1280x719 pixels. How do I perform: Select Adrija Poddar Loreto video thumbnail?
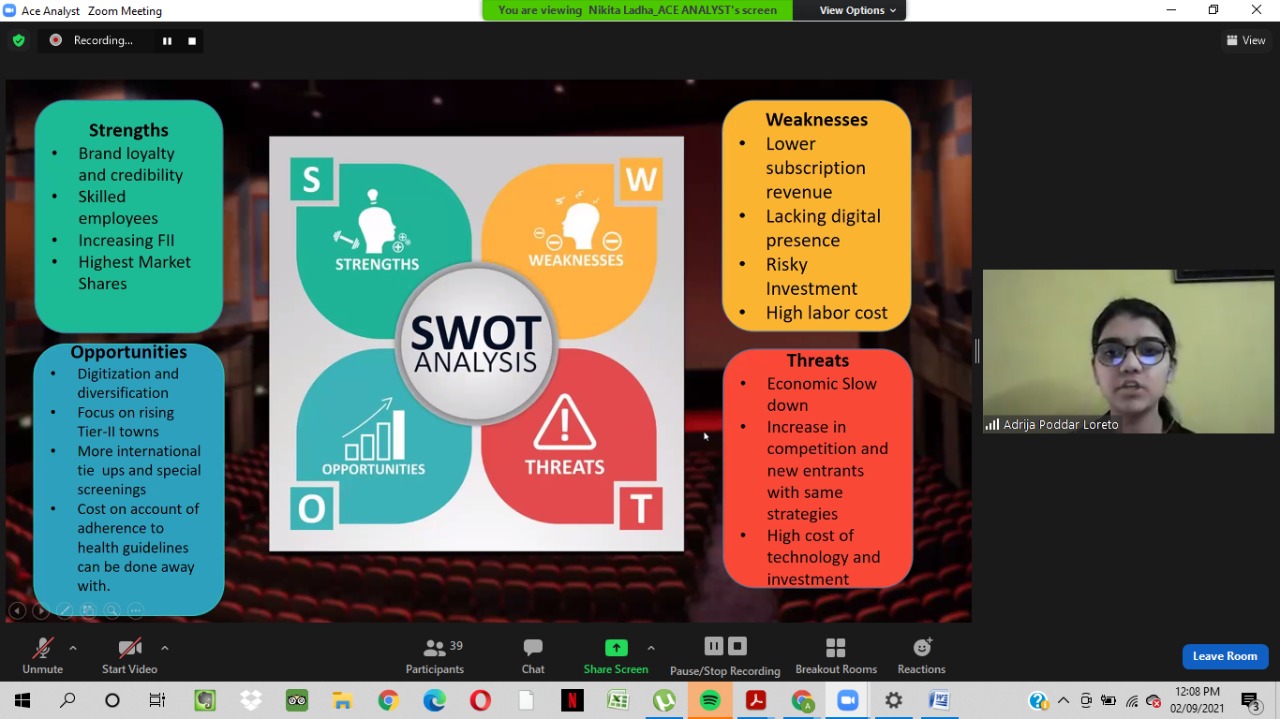pyautogui.click(x=1128, y=351)
